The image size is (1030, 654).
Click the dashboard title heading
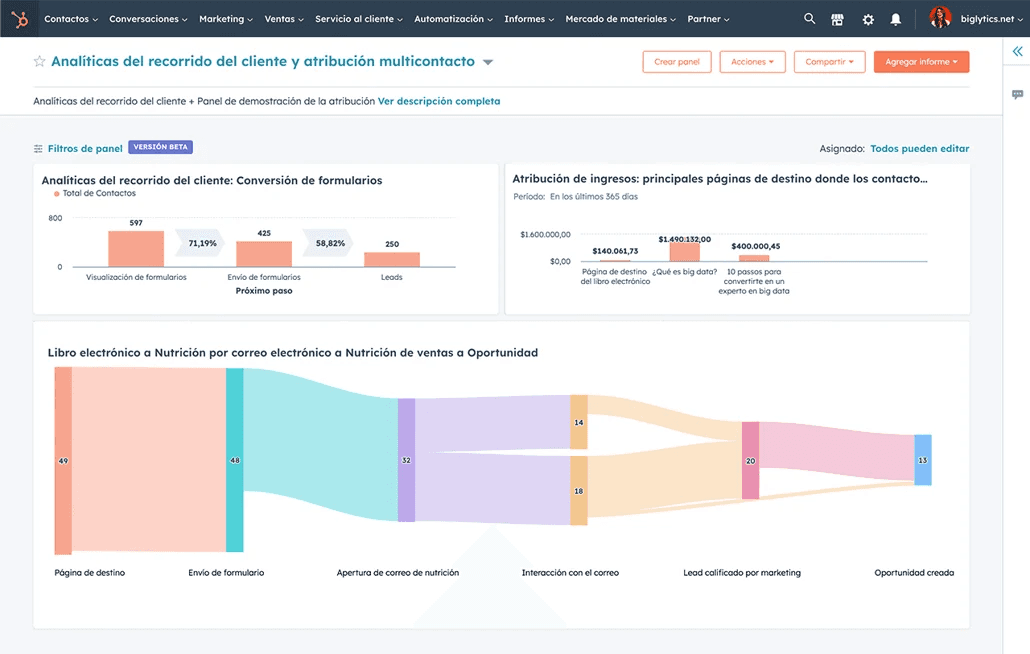tap(263, 62)
